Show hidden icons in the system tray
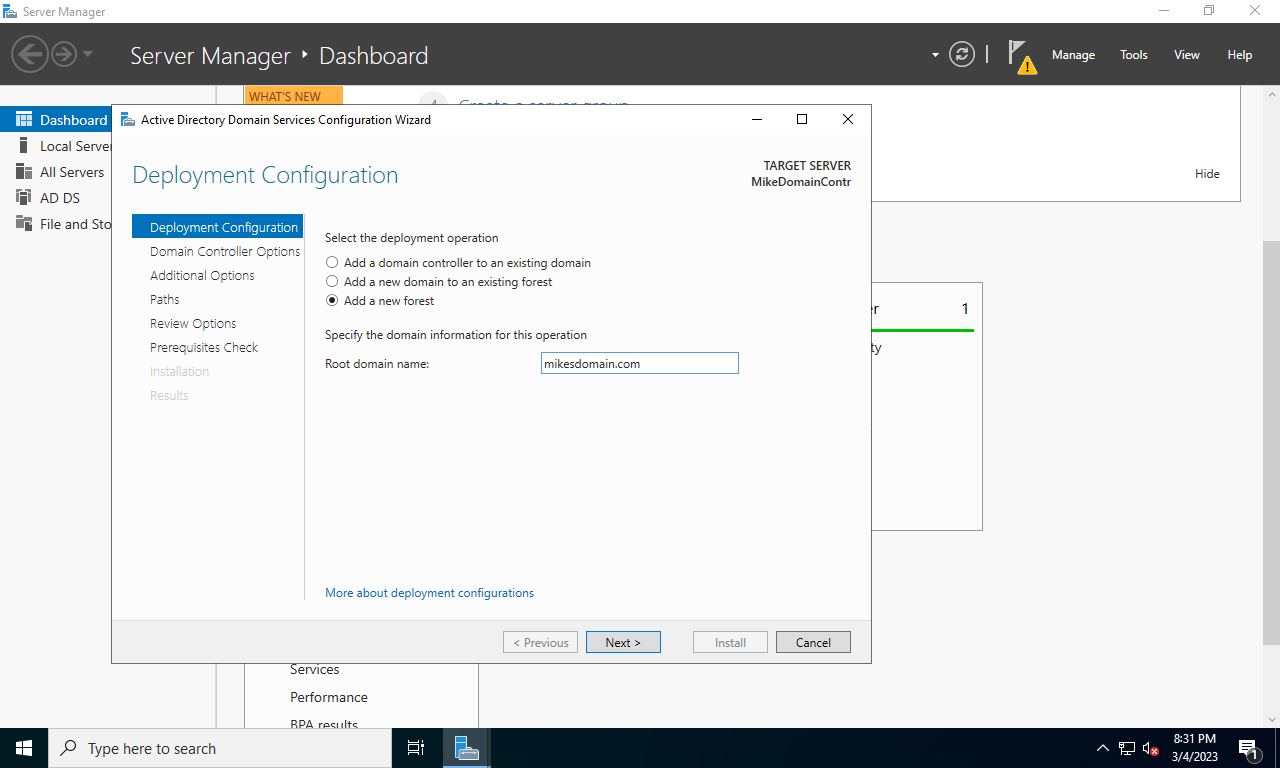1280x768 pixels. click(1101, 747)
